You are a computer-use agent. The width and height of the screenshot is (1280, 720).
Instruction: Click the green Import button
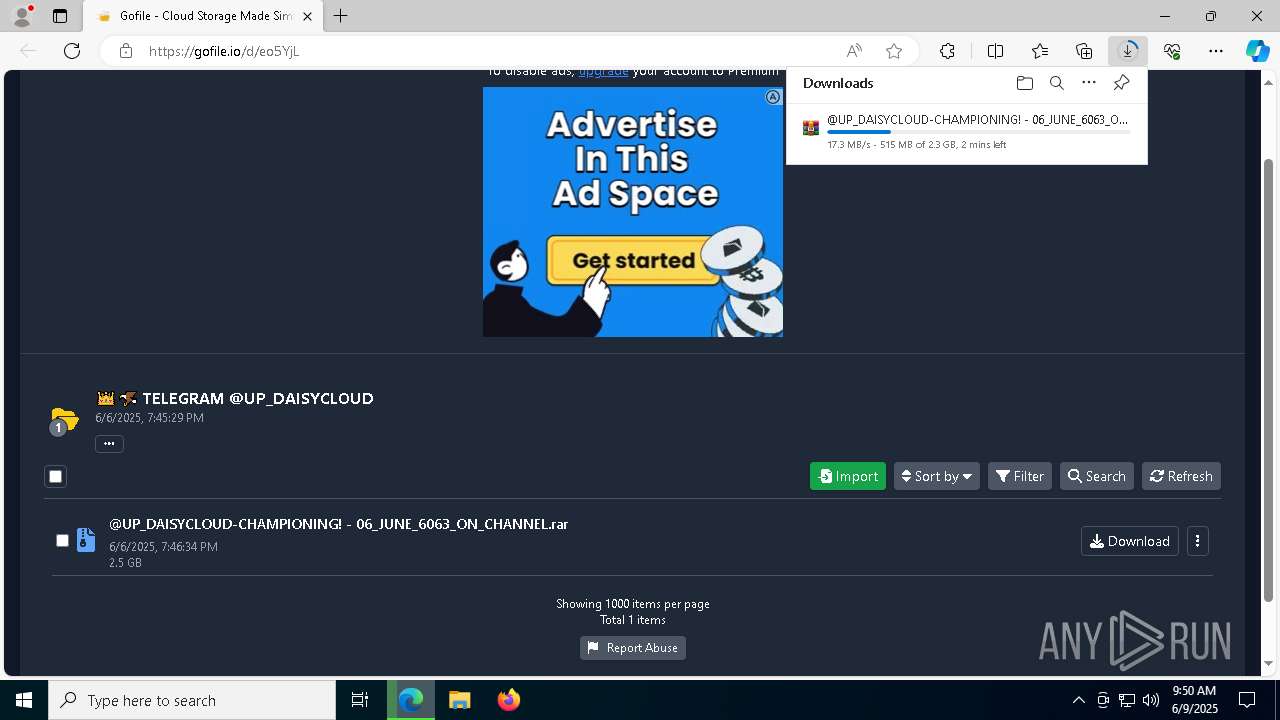click(848, 476)
